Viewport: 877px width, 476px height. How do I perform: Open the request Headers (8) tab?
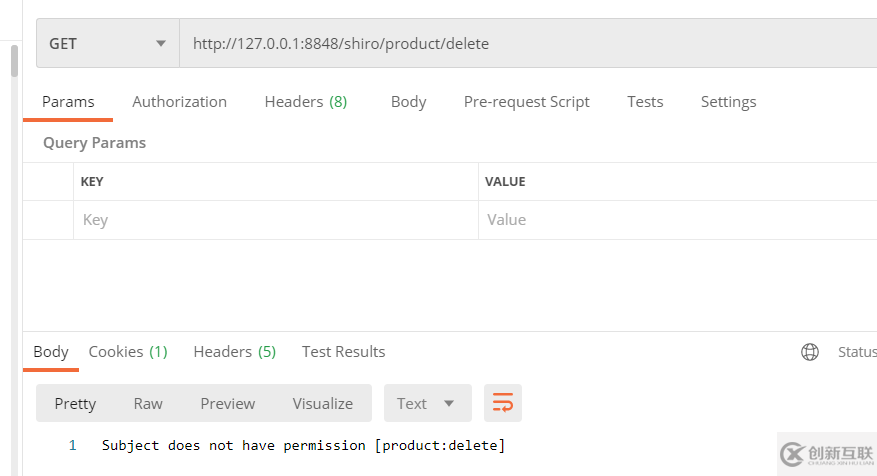pyautogui.click(x=305, y=101)
